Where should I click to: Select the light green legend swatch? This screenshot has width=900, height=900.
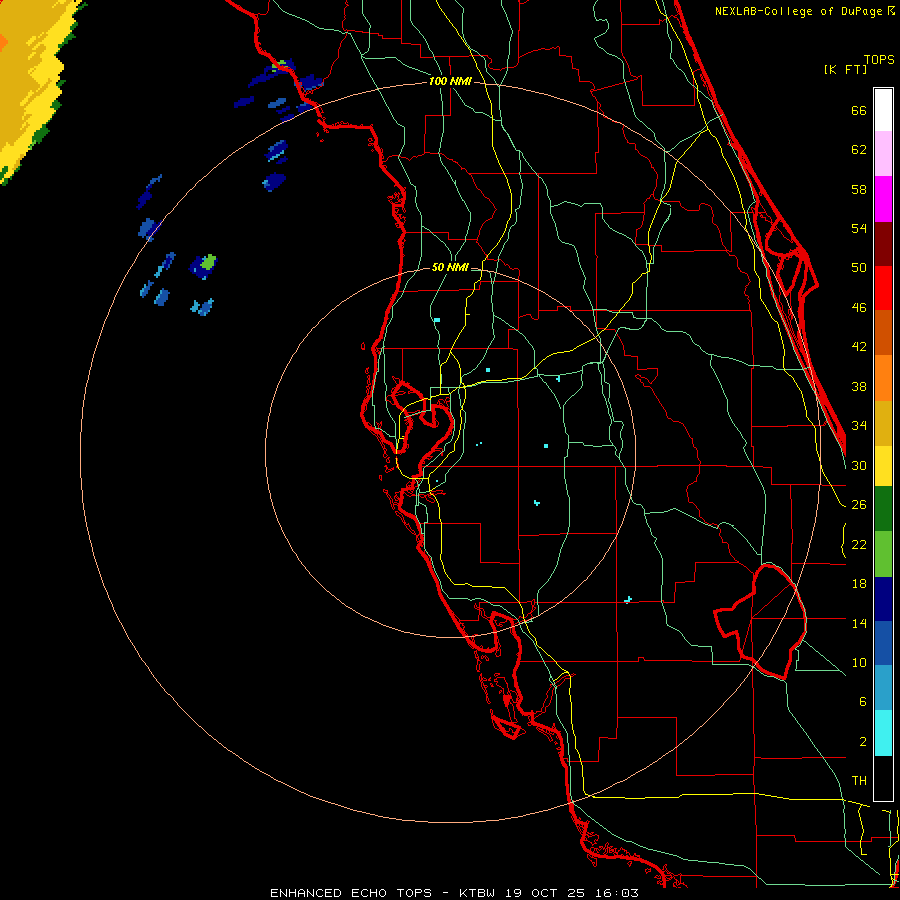point(883,554)
